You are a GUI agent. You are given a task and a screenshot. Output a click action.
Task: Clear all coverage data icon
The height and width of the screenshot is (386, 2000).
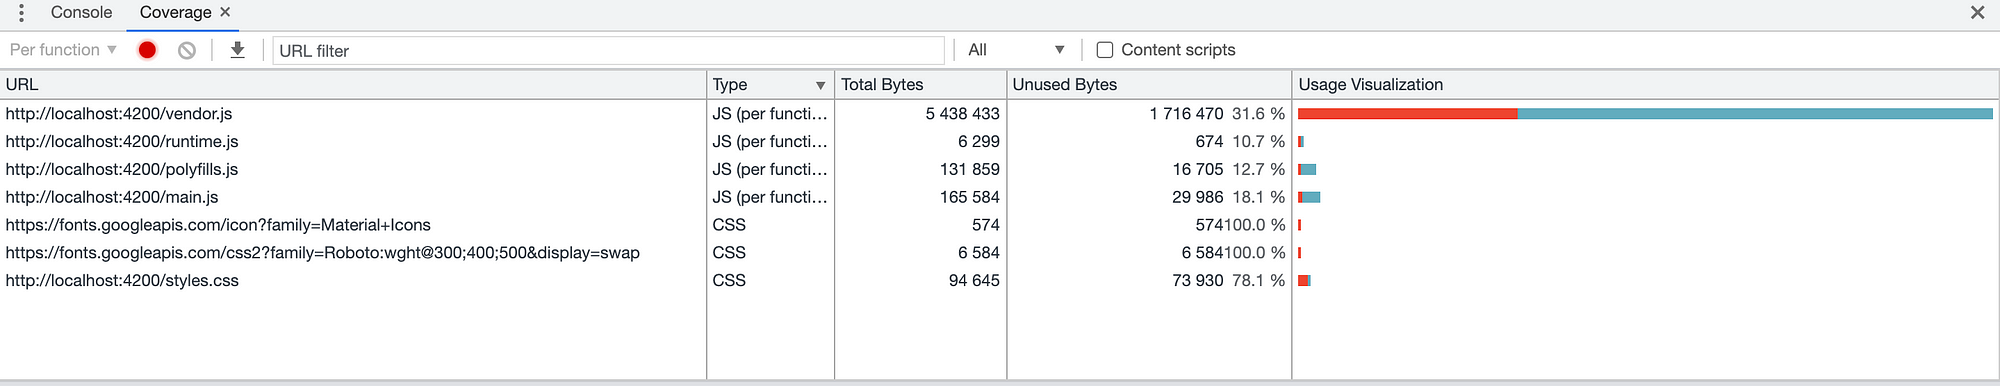pos(187,50)
